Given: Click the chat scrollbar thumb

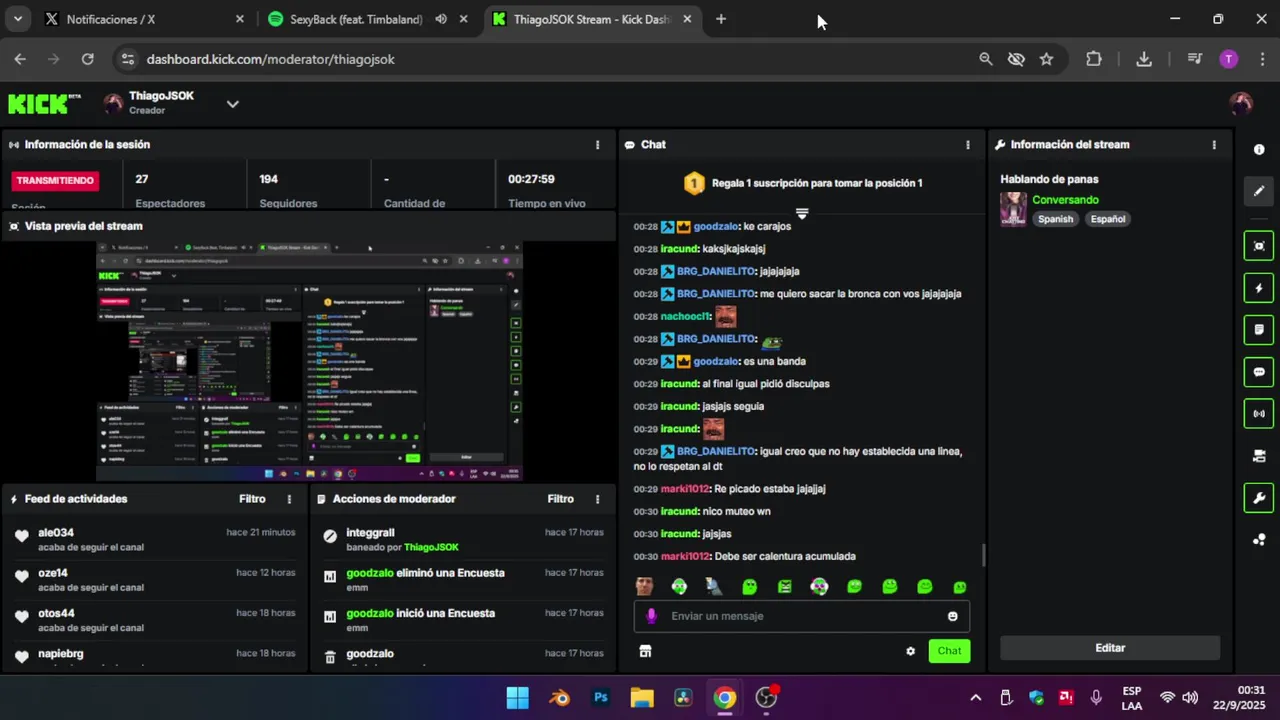Looking at the screenshot, I should pyautogui.click(x=983, y=555).
